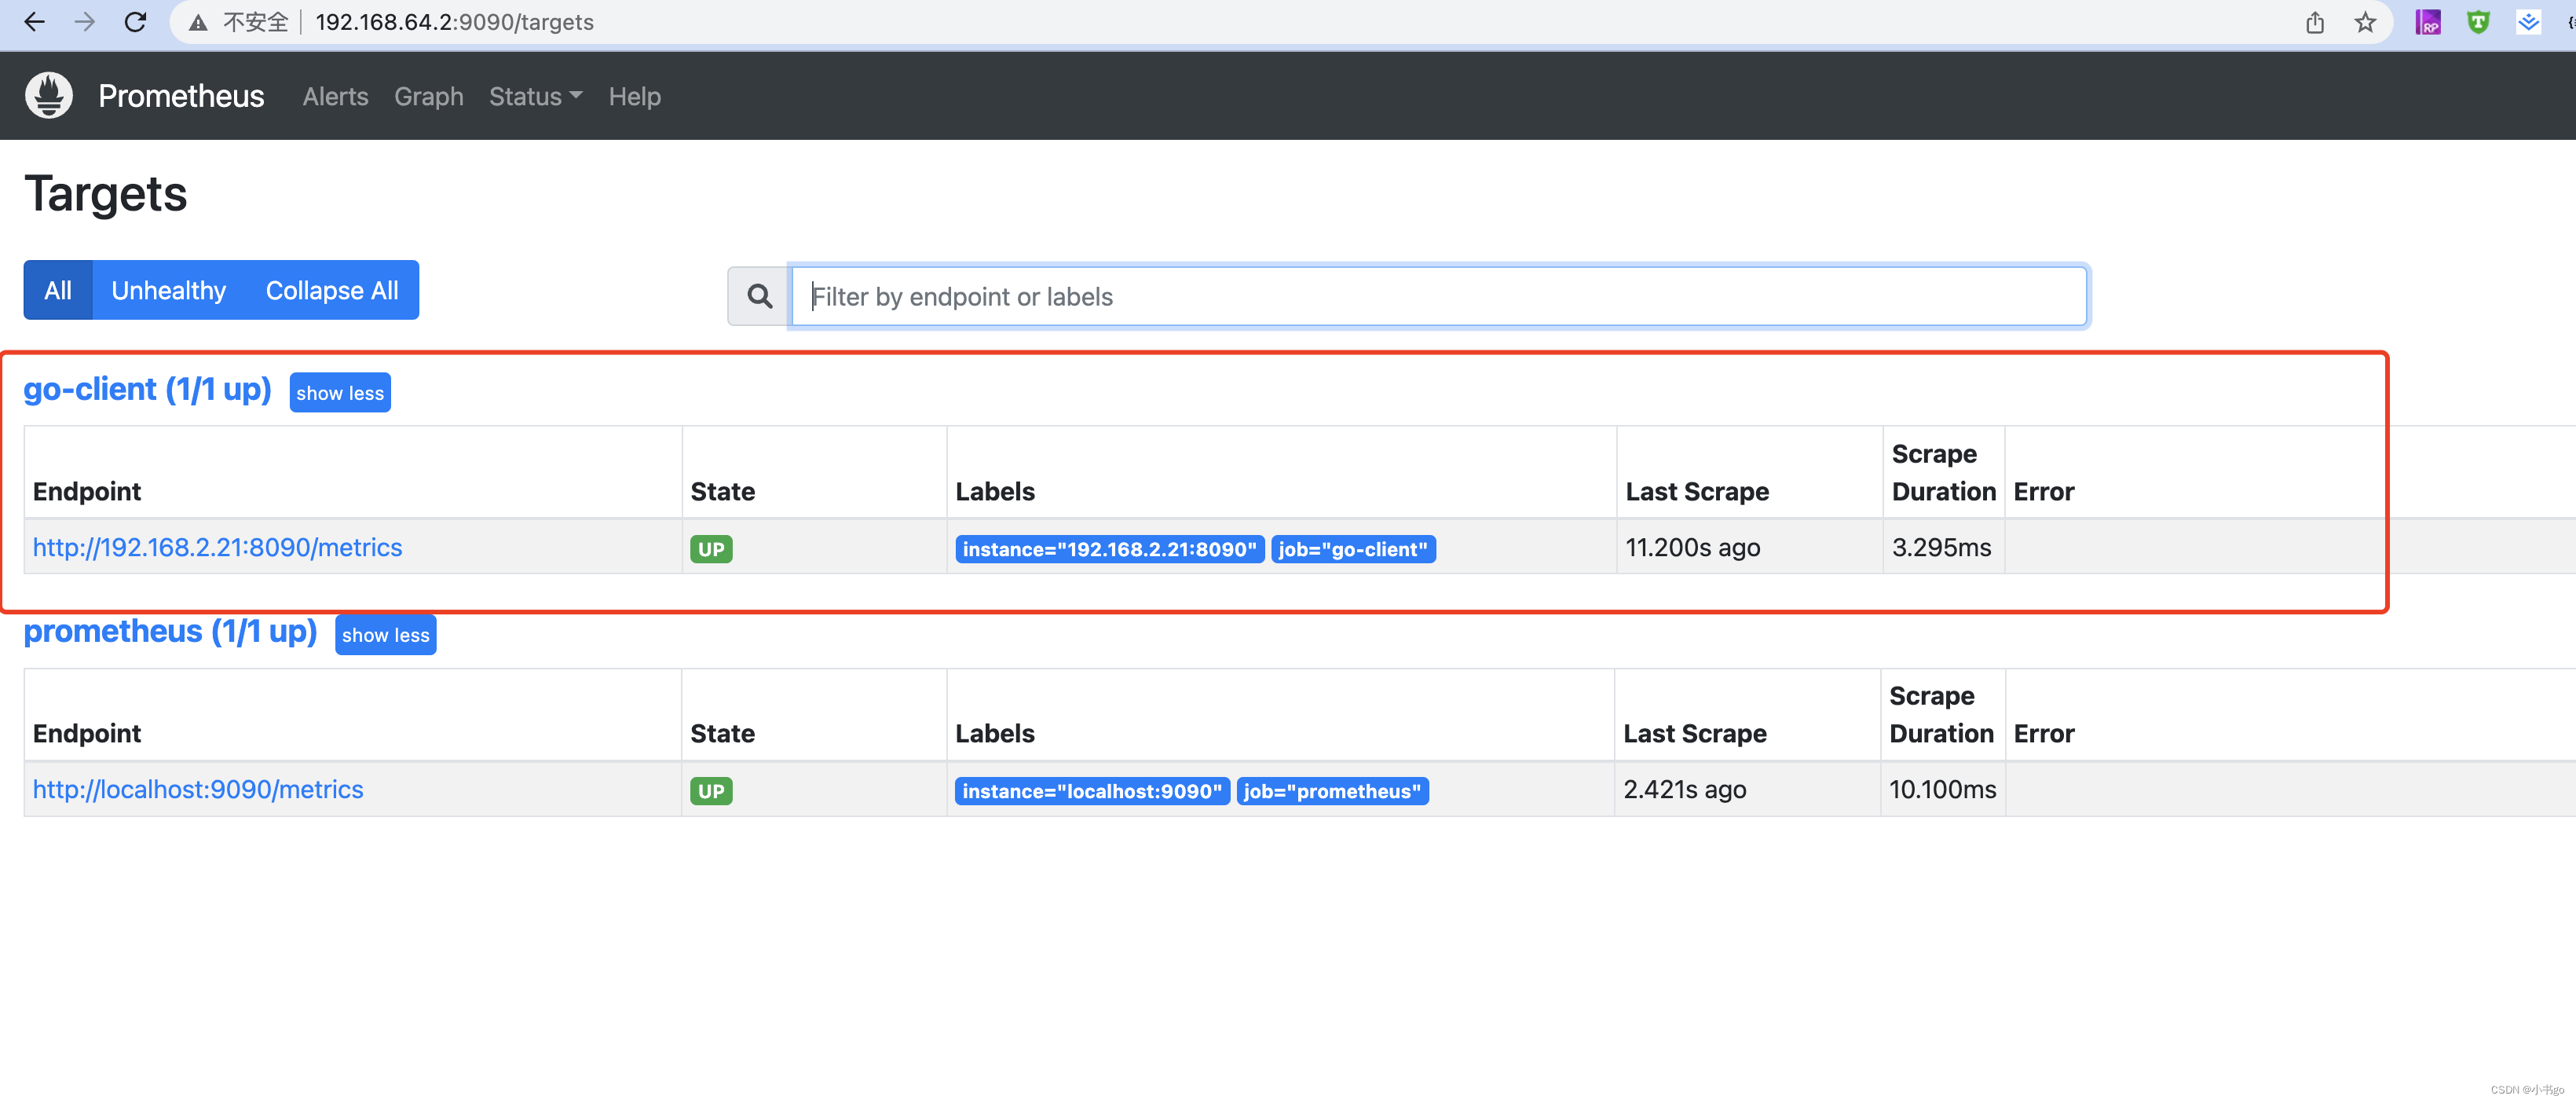Viewport: 2576px width, 1103px height.
Task: Click the Prometheus flame logo
Action: (49, 95)
